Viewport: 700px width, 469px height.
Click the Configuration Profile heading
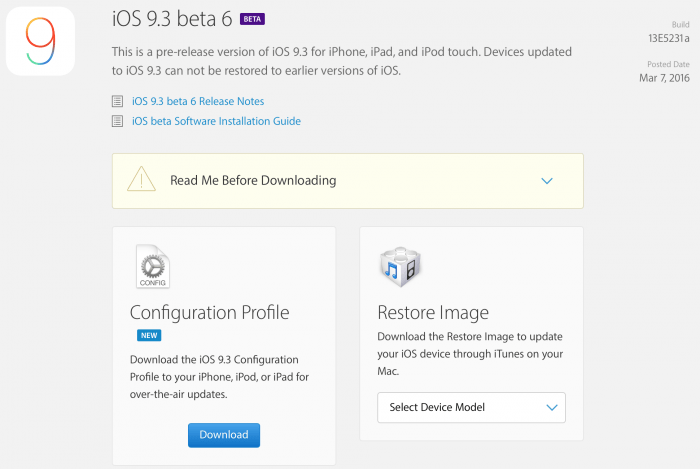point(209,312)
